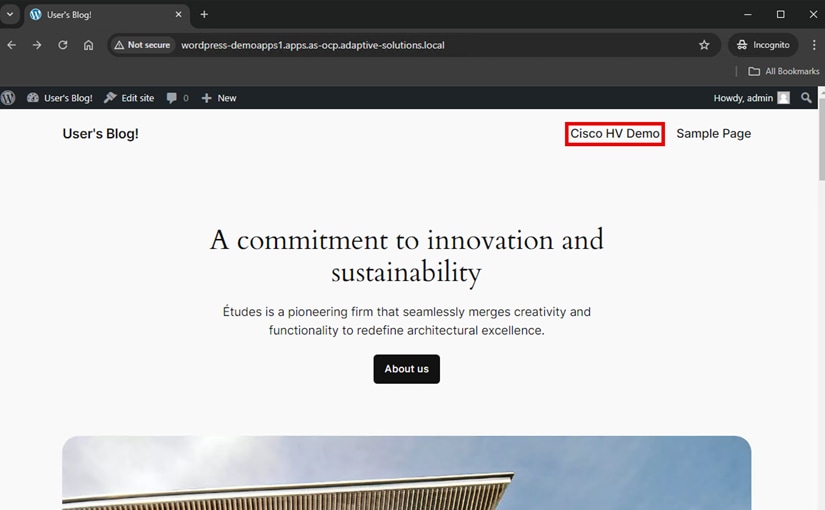The width and height of the screenshot is (825, 510).
Task: Open the All Bookmarks folder
Action: pyautogui.click(x=784, y=71)
